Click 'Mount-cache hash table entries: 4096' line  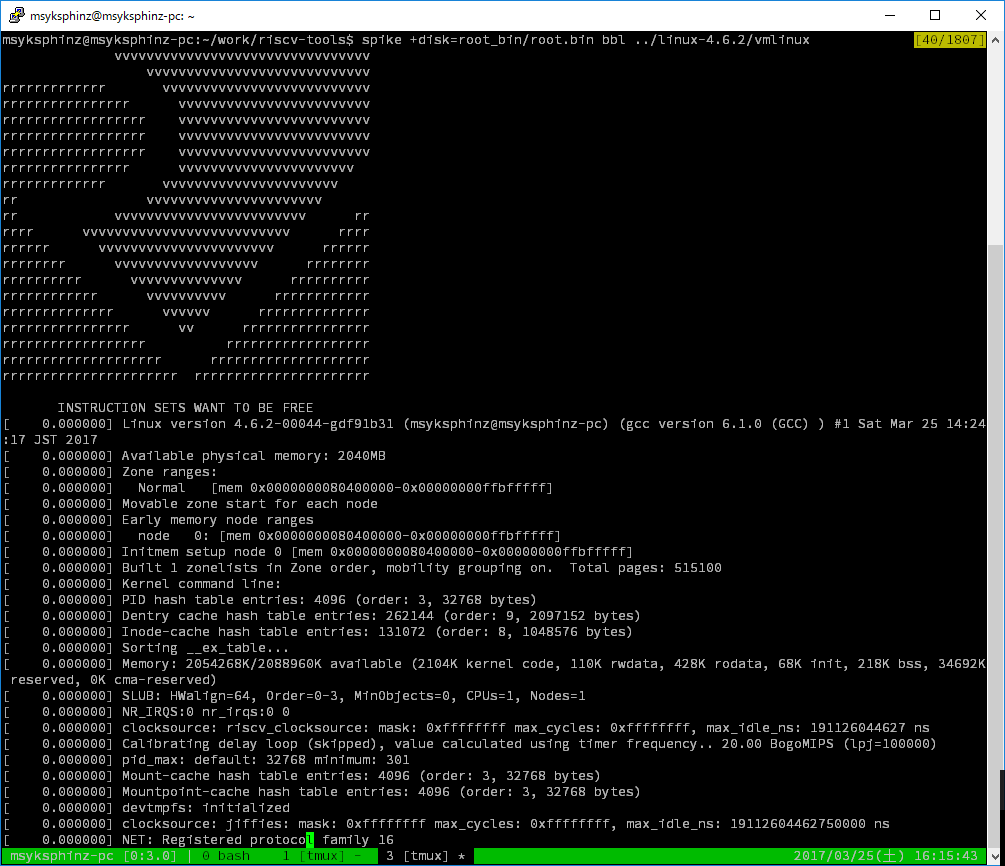tap(302, 776)
